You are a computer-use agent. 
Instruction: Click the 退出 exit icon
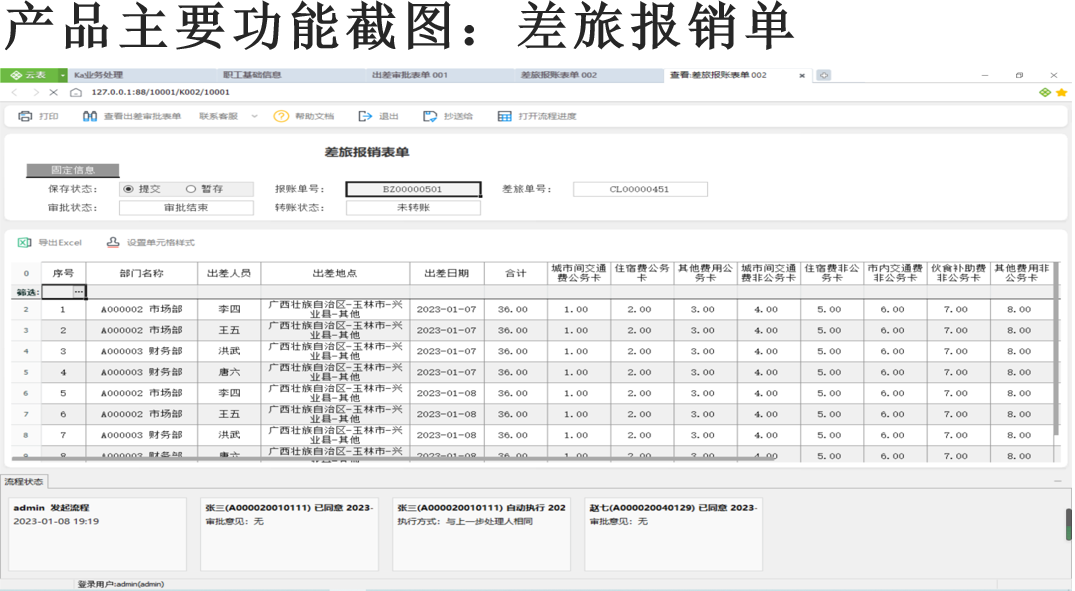365,117
